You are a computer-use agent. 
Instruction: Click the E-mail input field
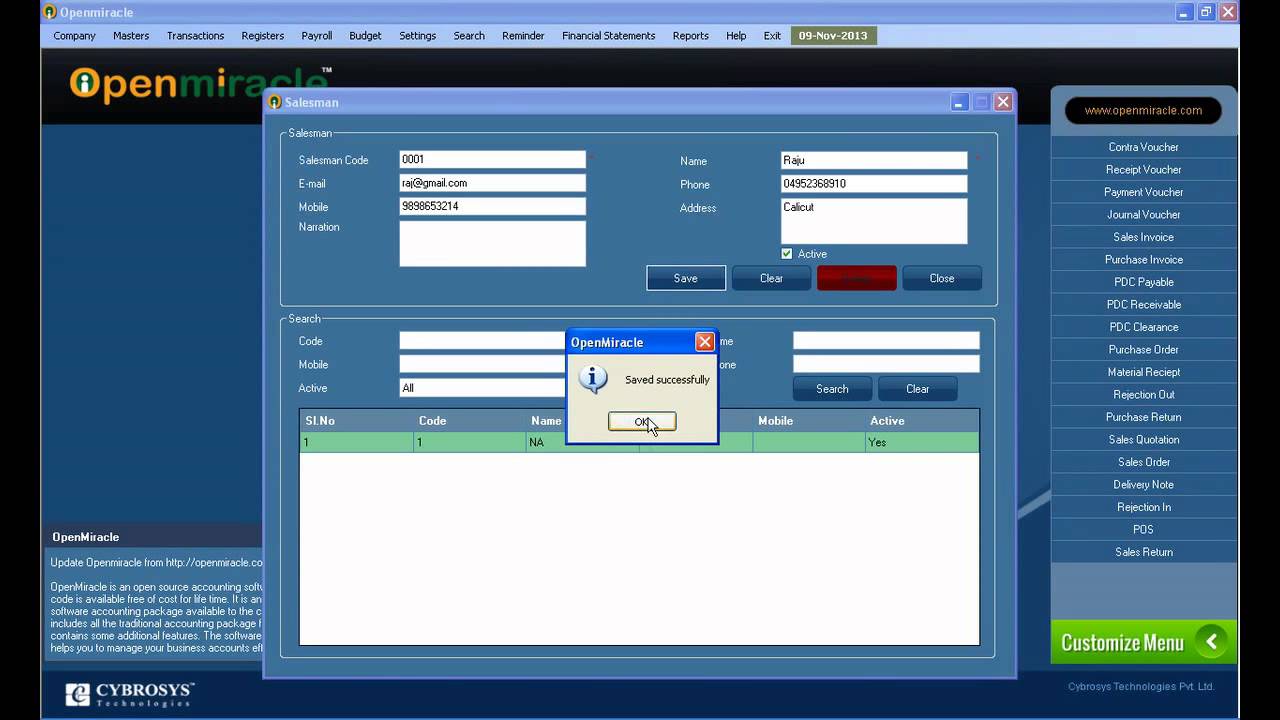(x=492, y=183)
